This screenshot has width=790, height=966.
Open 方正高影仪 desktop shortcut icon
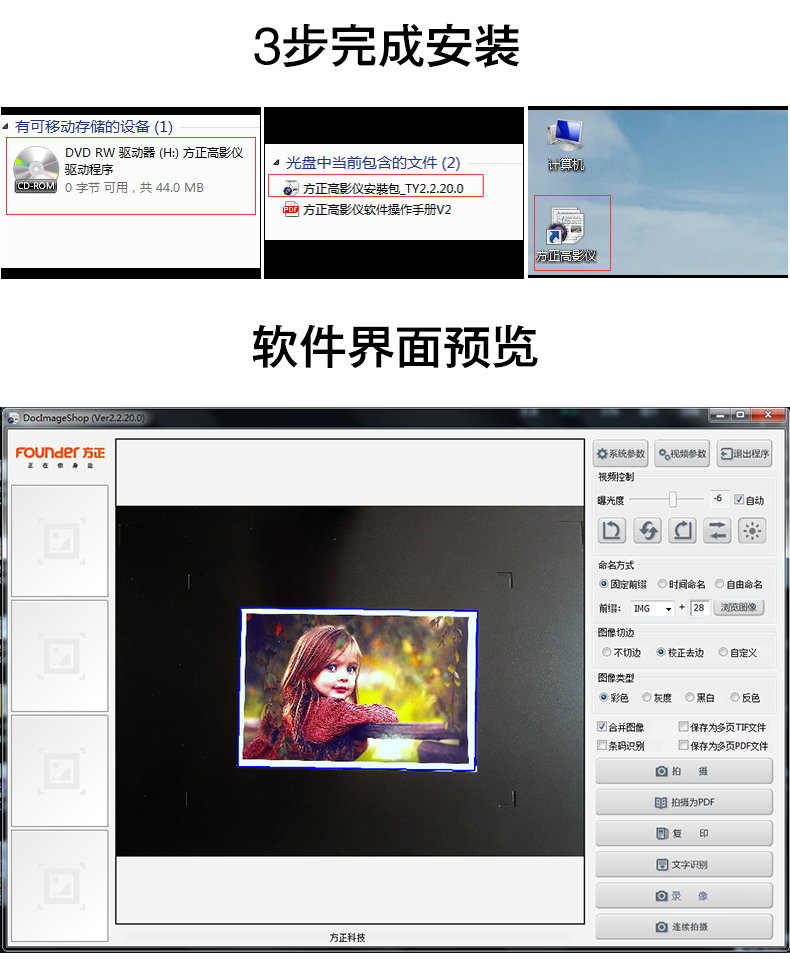[x=565, y=228]
